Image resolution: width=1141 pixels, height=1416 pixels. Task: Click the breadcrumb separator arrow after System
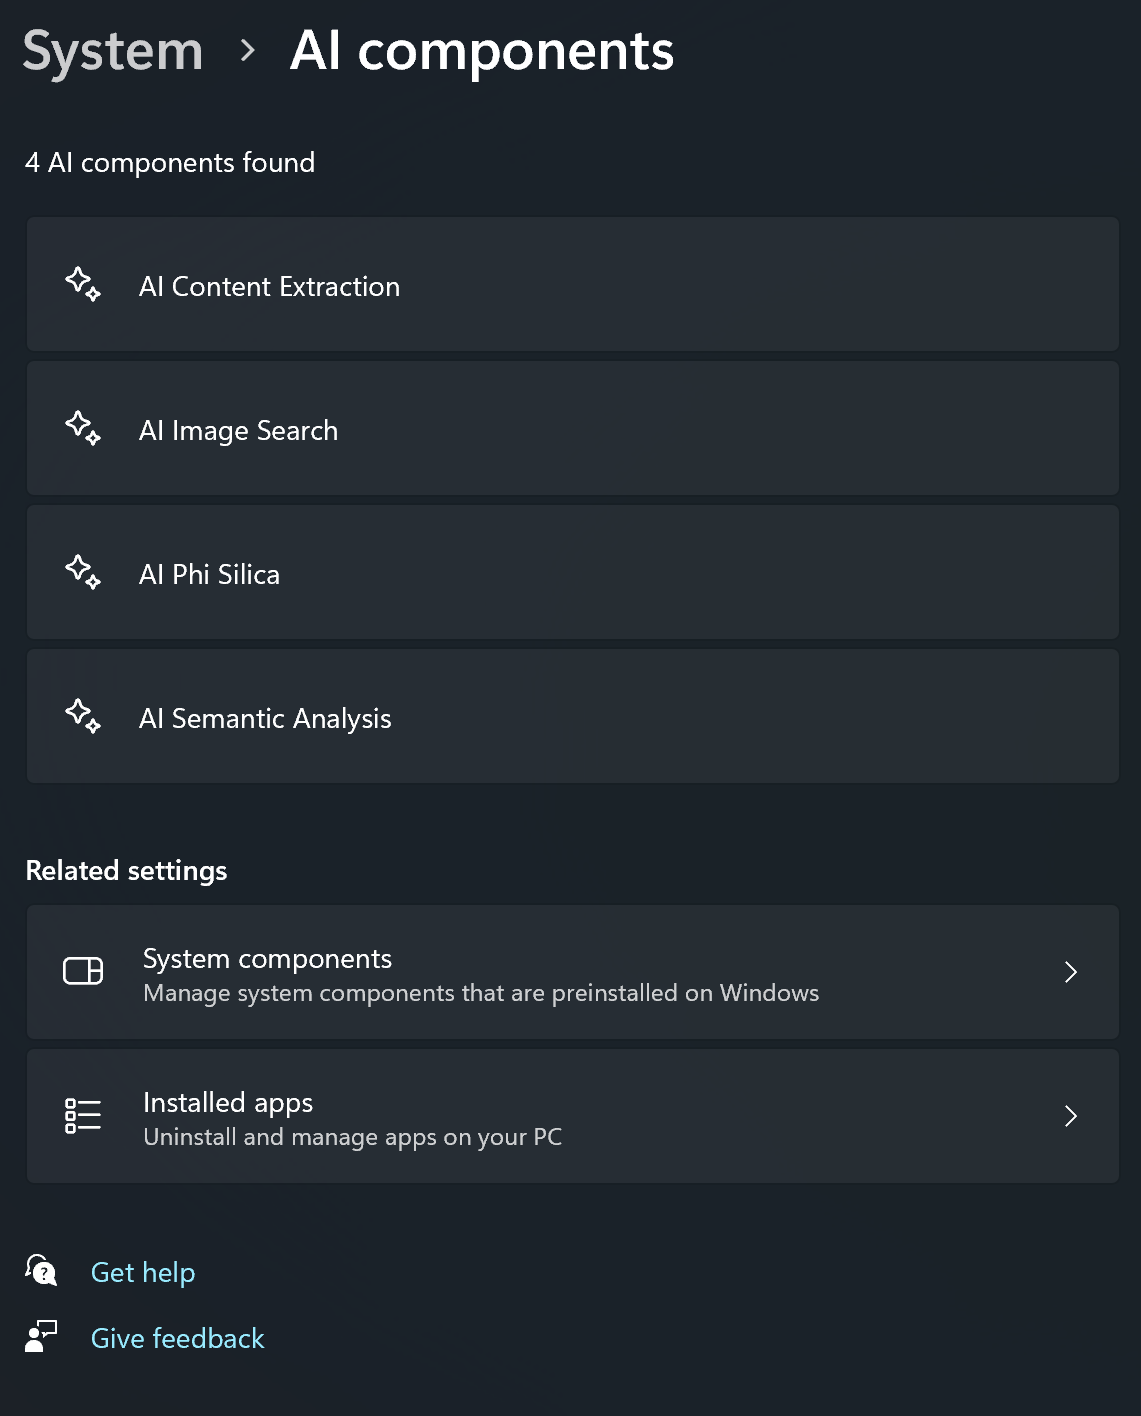(x=249, y=52)
